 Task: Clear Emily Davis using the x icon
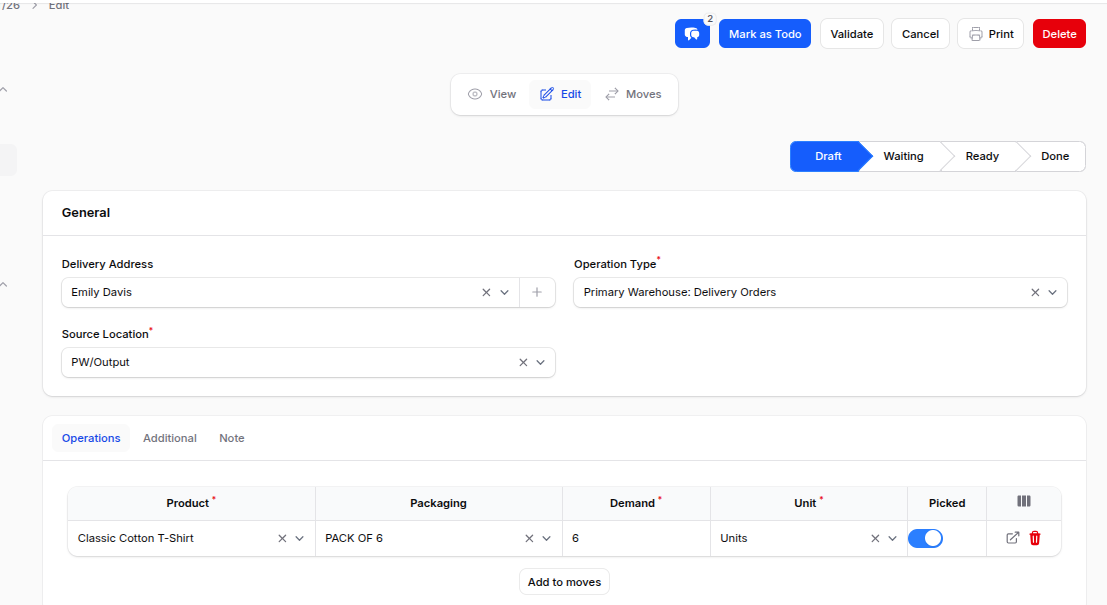(485, 292)
